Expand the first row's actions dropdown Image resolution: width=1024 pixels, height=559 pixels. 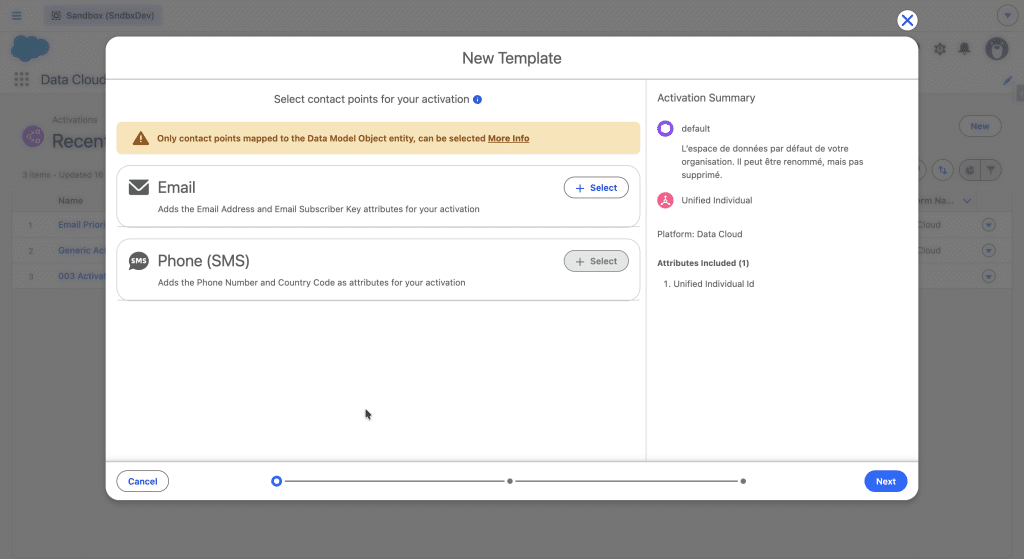(x=989, y=225)
